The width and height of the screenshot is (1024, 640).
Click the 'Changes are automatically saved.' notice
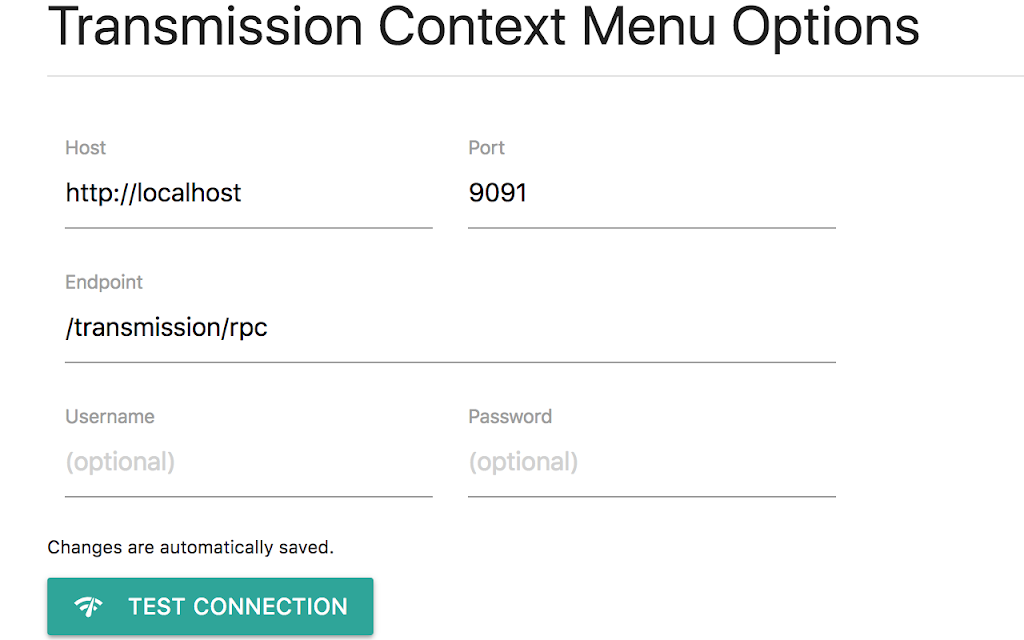(x=191, y=547)
